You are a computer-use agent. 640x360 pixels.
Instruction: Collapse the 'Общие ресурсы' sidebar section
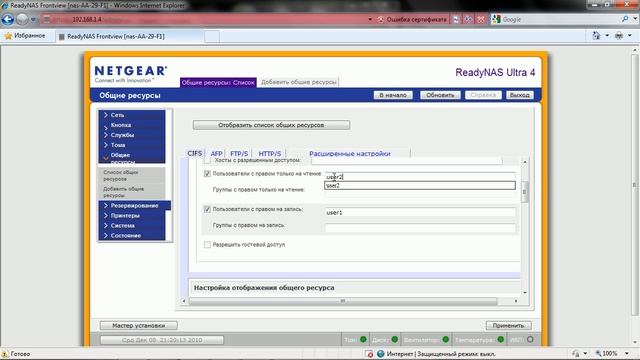[131, 157]
